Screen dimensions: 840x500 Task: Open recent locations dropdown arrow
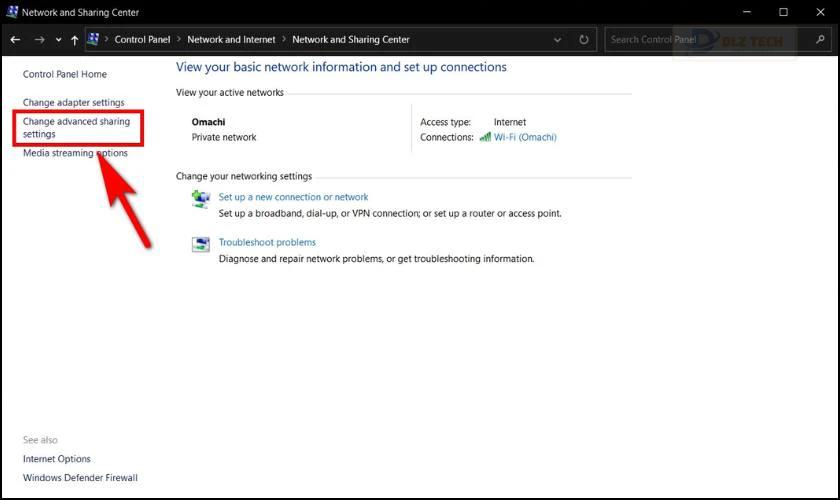coord(58,40)
